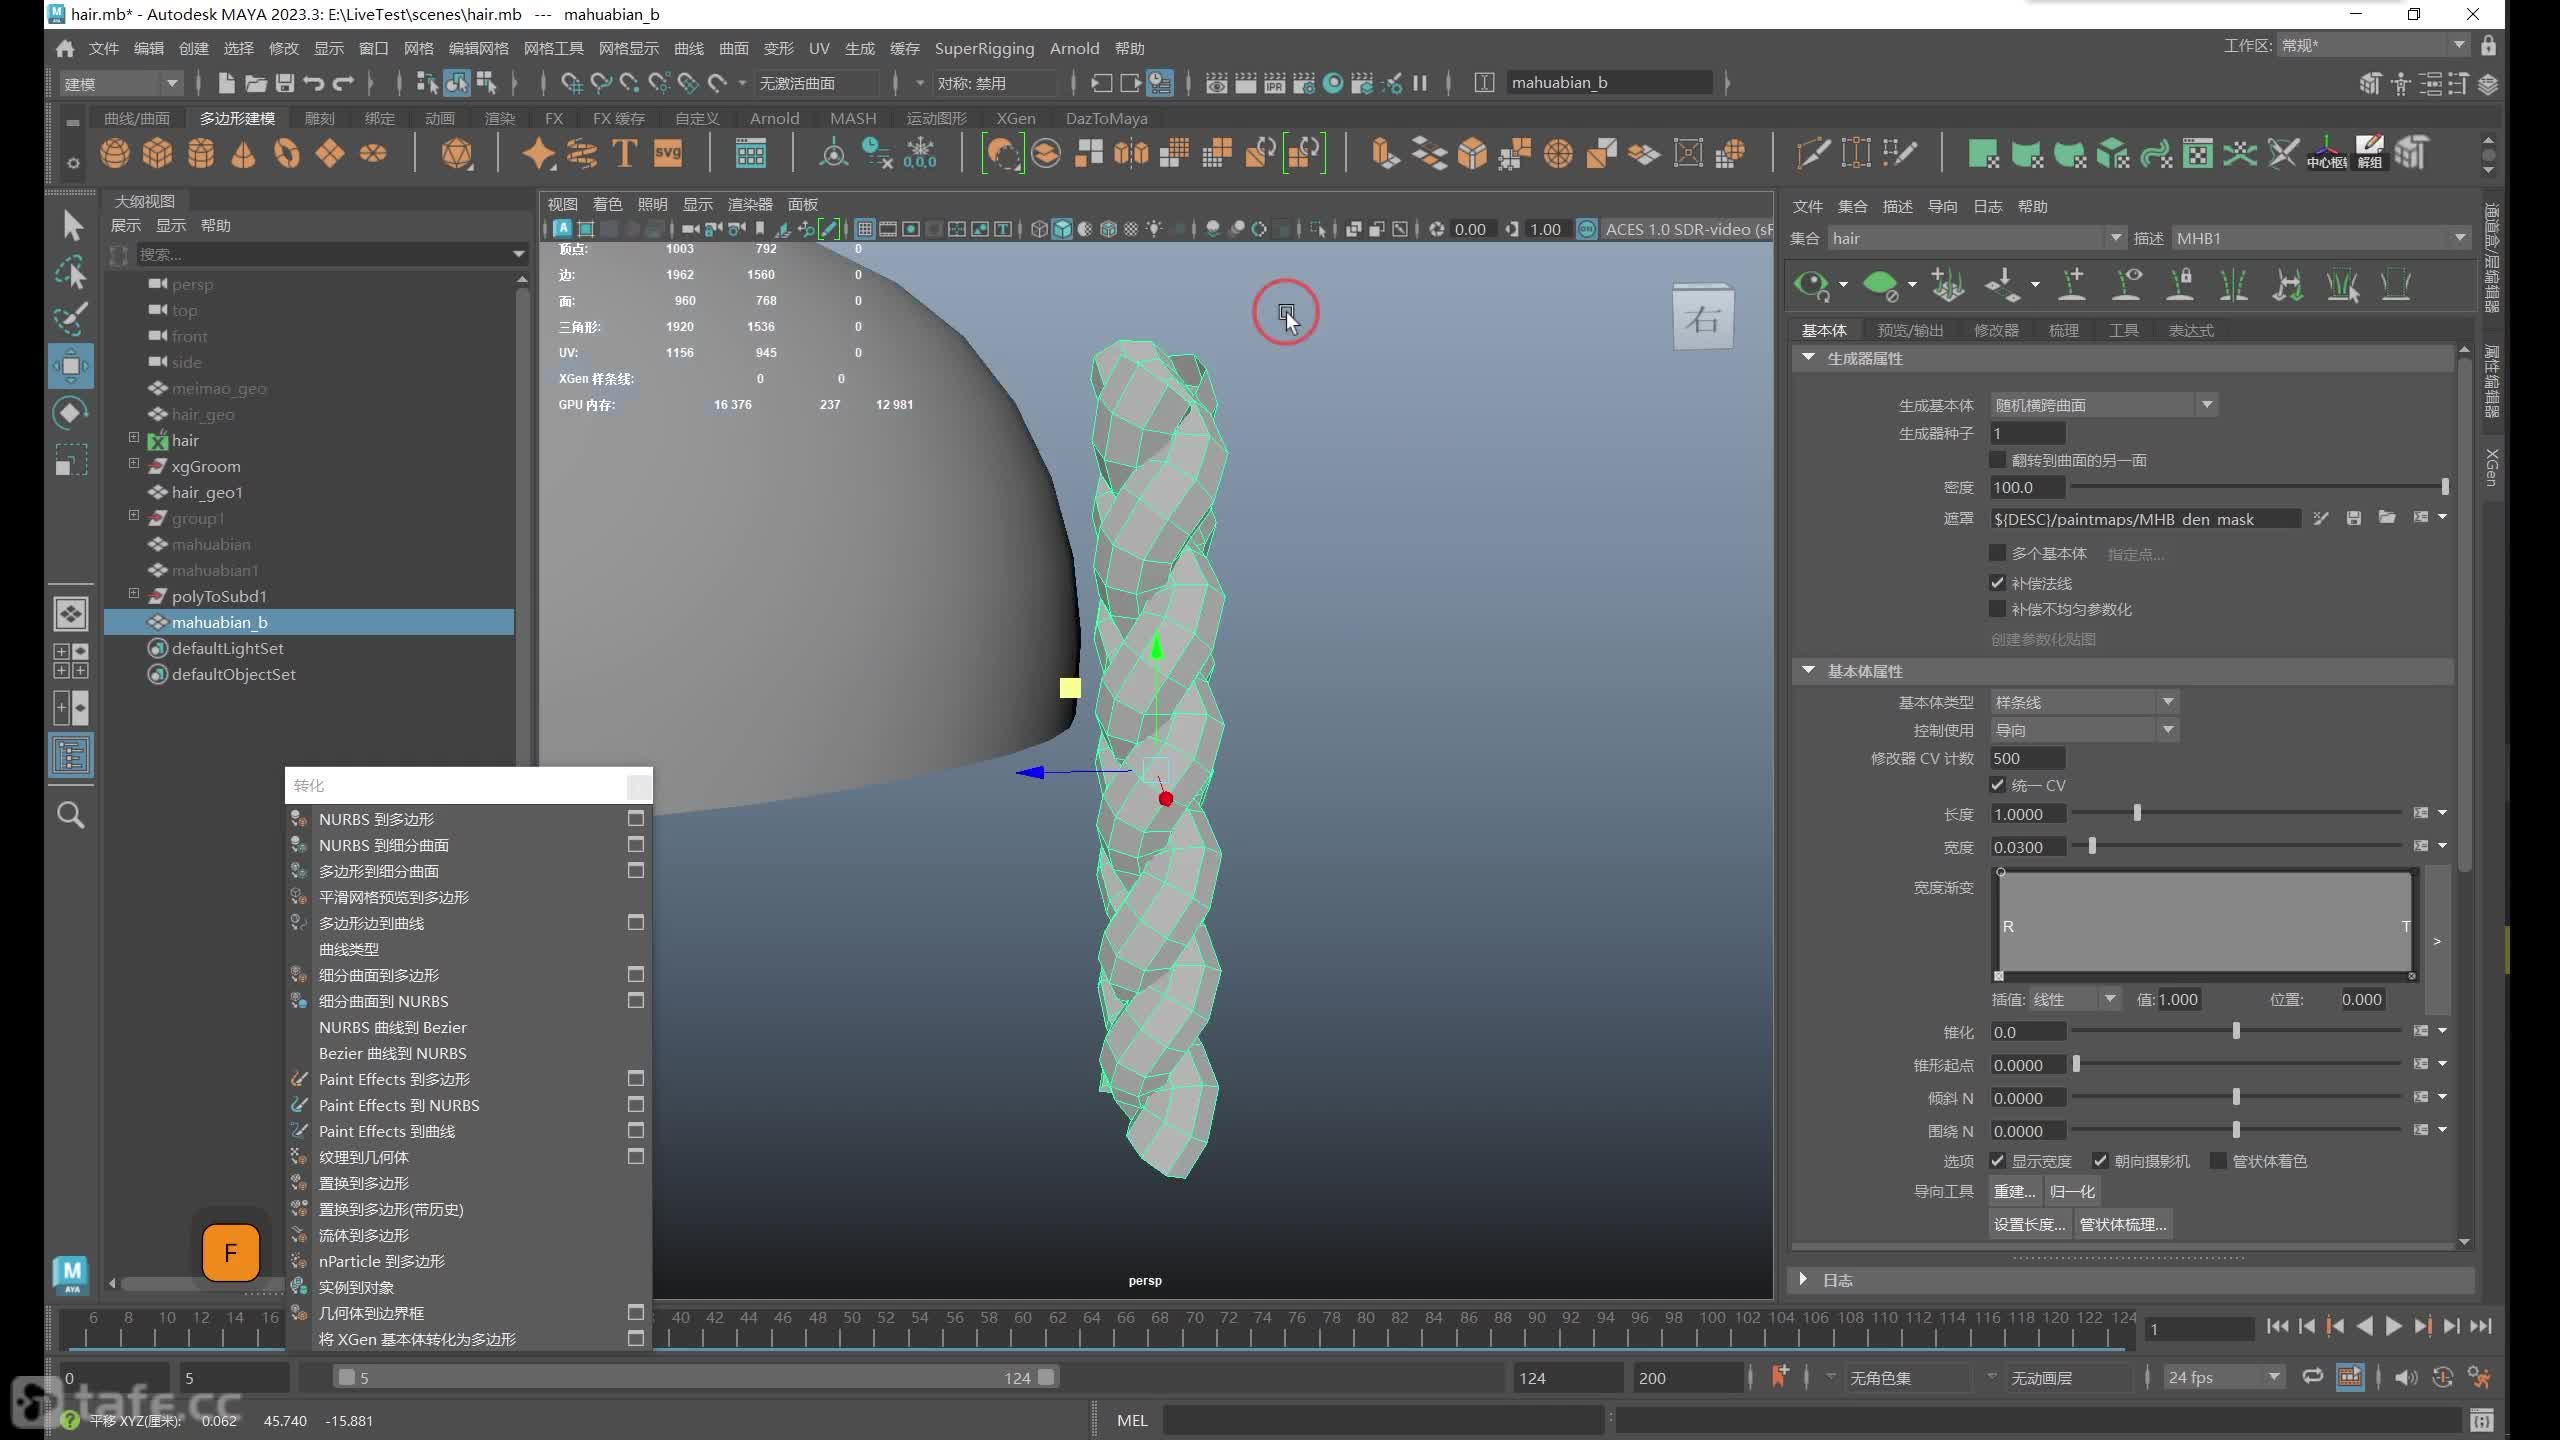Create a polygon cone from the shelf

tap(243, 153)
